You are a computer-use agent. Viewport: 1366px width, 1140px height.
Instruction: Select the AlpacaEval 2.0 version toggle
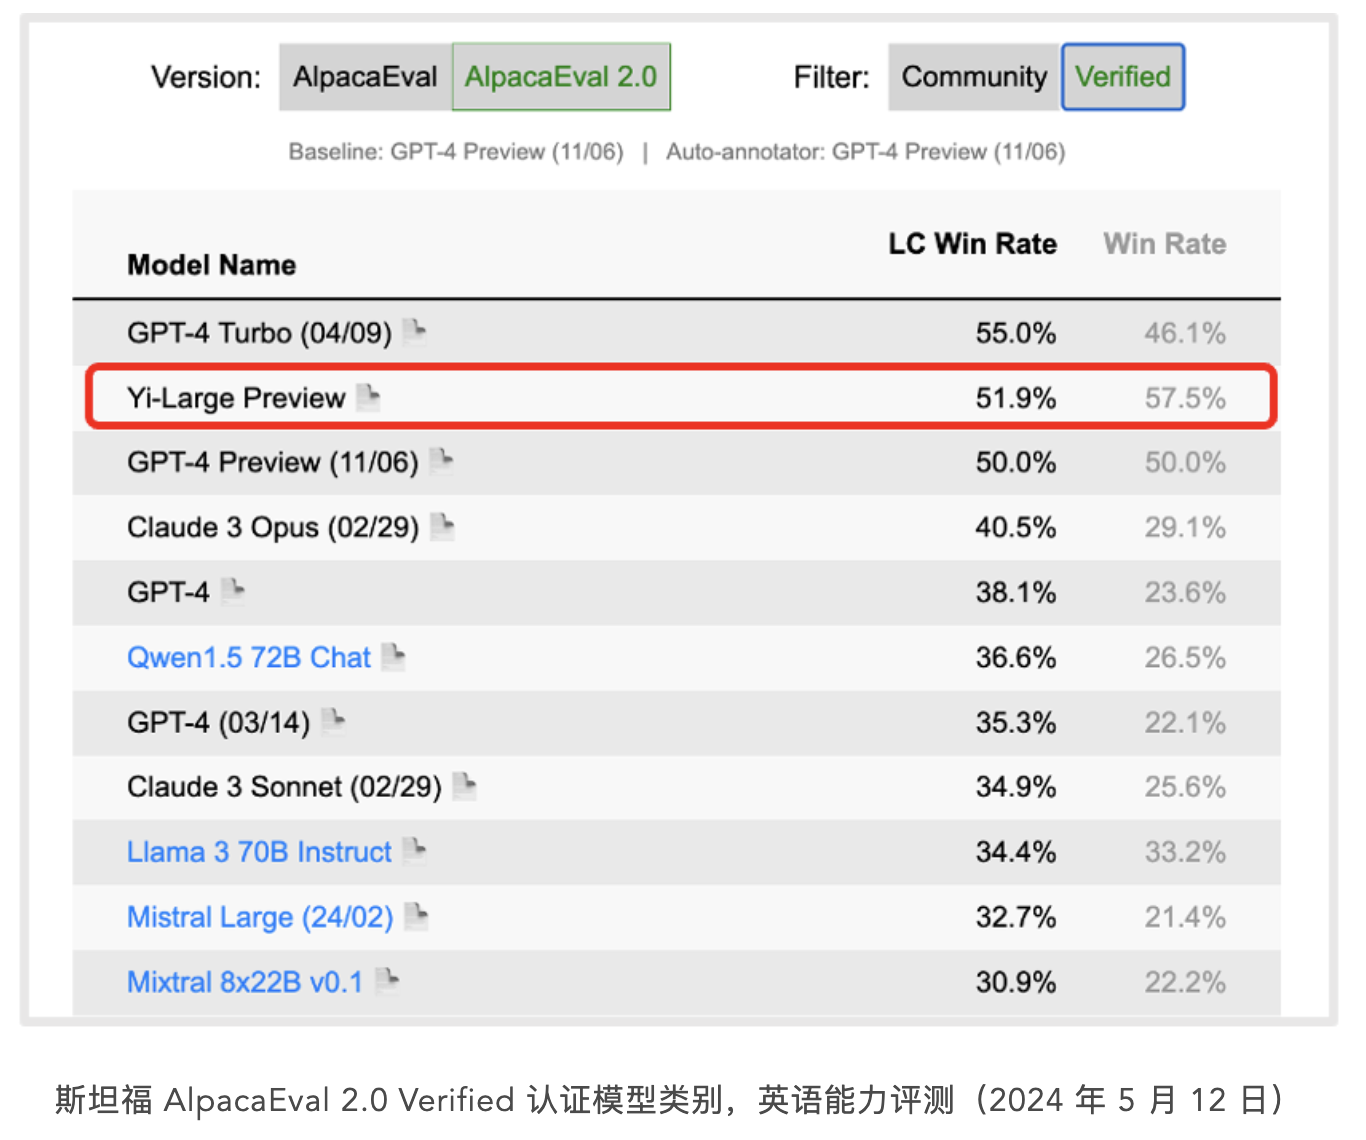(x=561, y=77)
